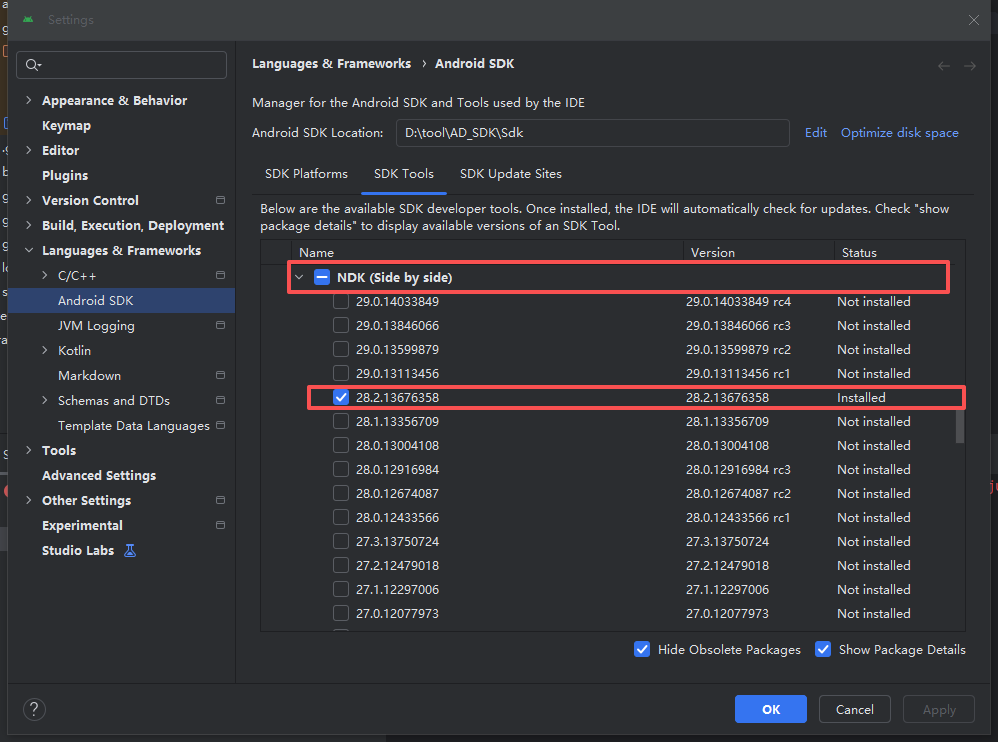Open Keymap settings
The height and width of the screenshot is (742, 998).
point(66,125)
